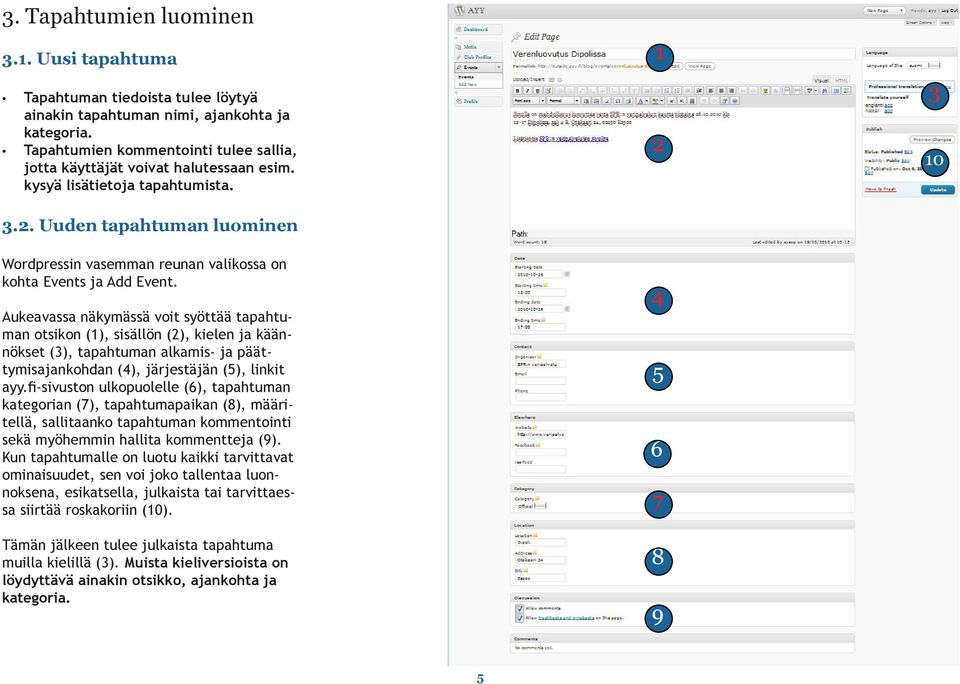Click the SPR:n veripalvelun sivuilta link in editor

(x=574, y=139)
